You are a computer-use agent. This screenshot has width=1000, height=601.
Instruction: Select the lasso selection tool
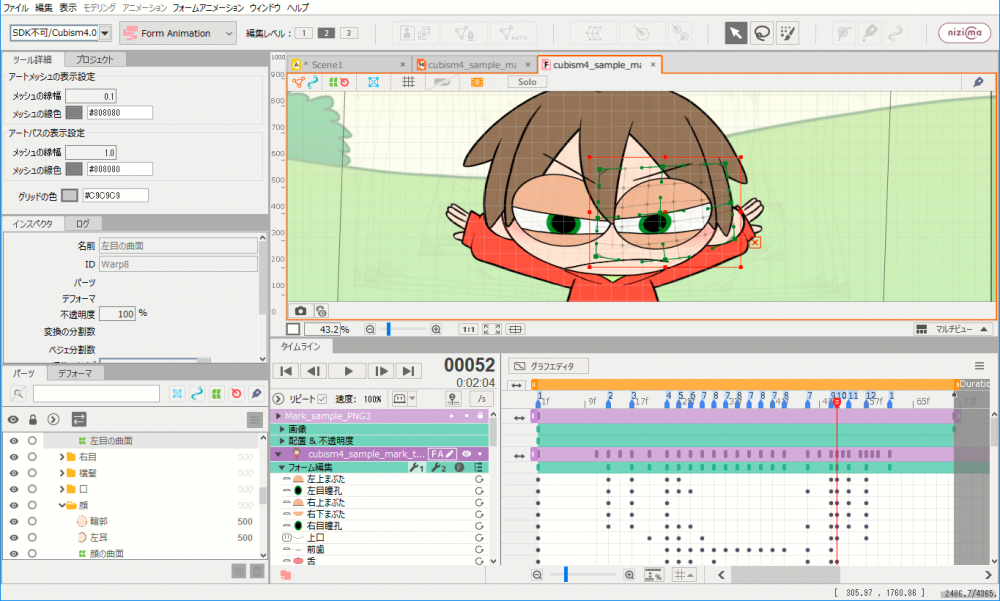tap(761, 33)
